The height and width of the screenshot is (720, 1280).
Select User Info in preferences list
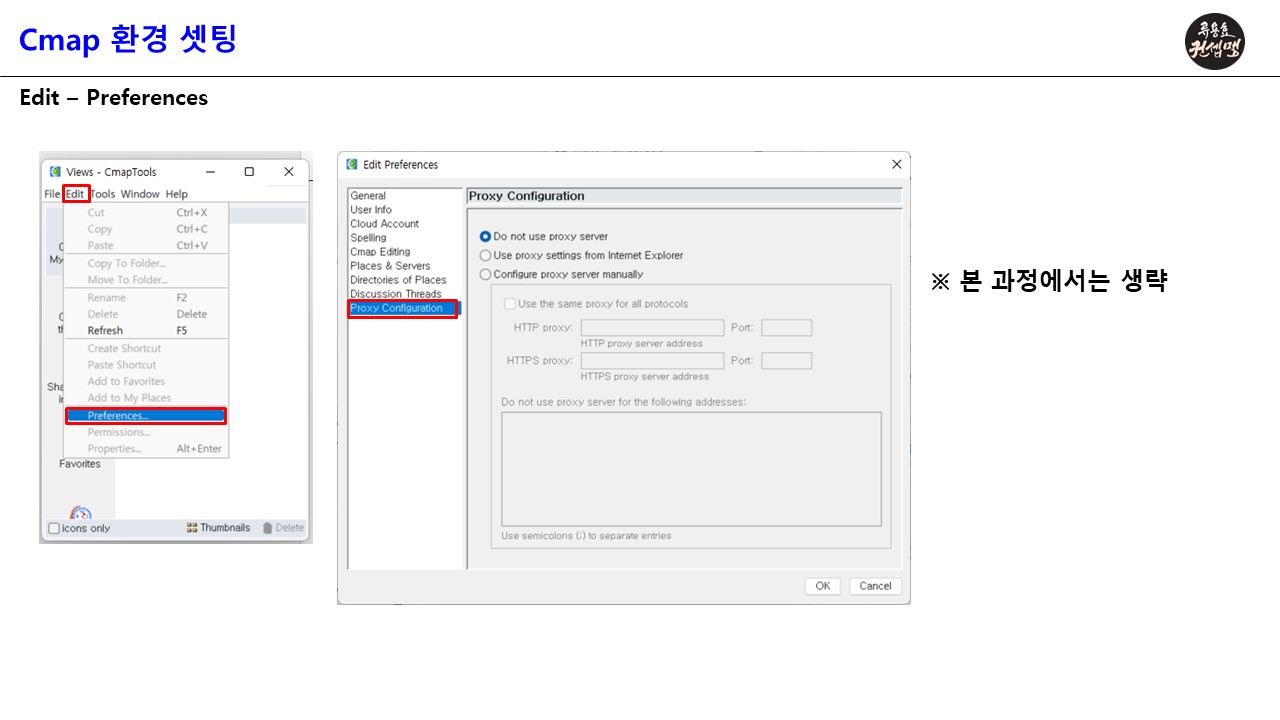[371, 210]
